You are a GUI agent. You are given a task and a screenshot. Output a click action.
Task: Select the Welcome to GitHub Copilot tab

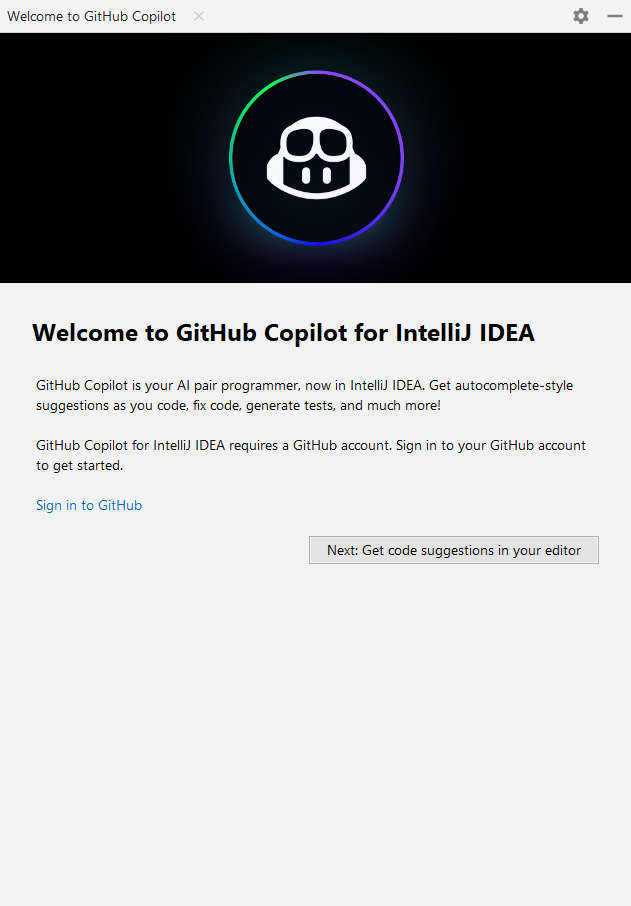click(91, 16)
